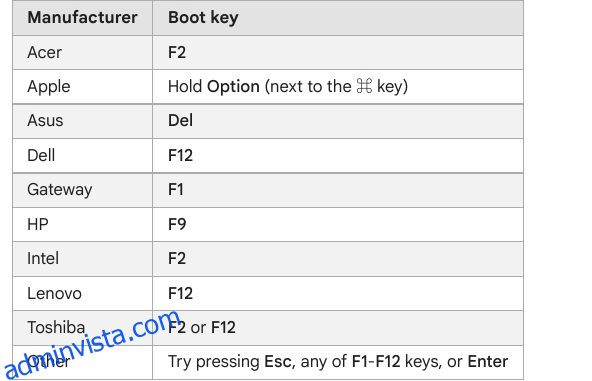The height and width of the screenshot is (381, 592).
Task: Click the F9 boot key for HP
Action: click(177, 224)
